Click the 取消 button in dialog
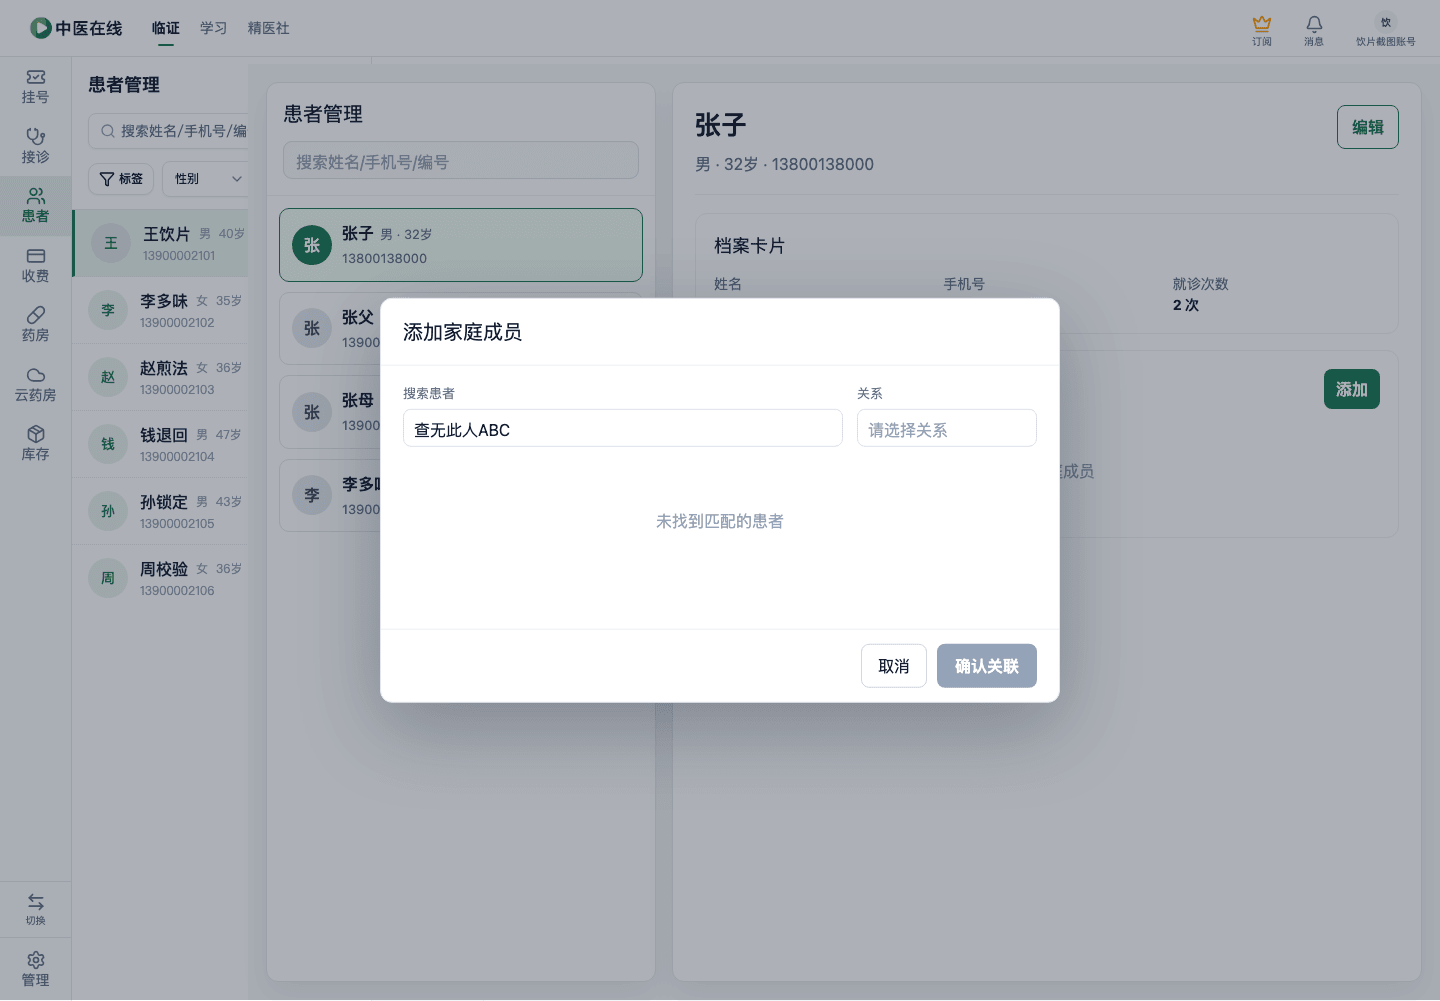Screen dimensions: 1440x1001 click(x=894, y=666)
